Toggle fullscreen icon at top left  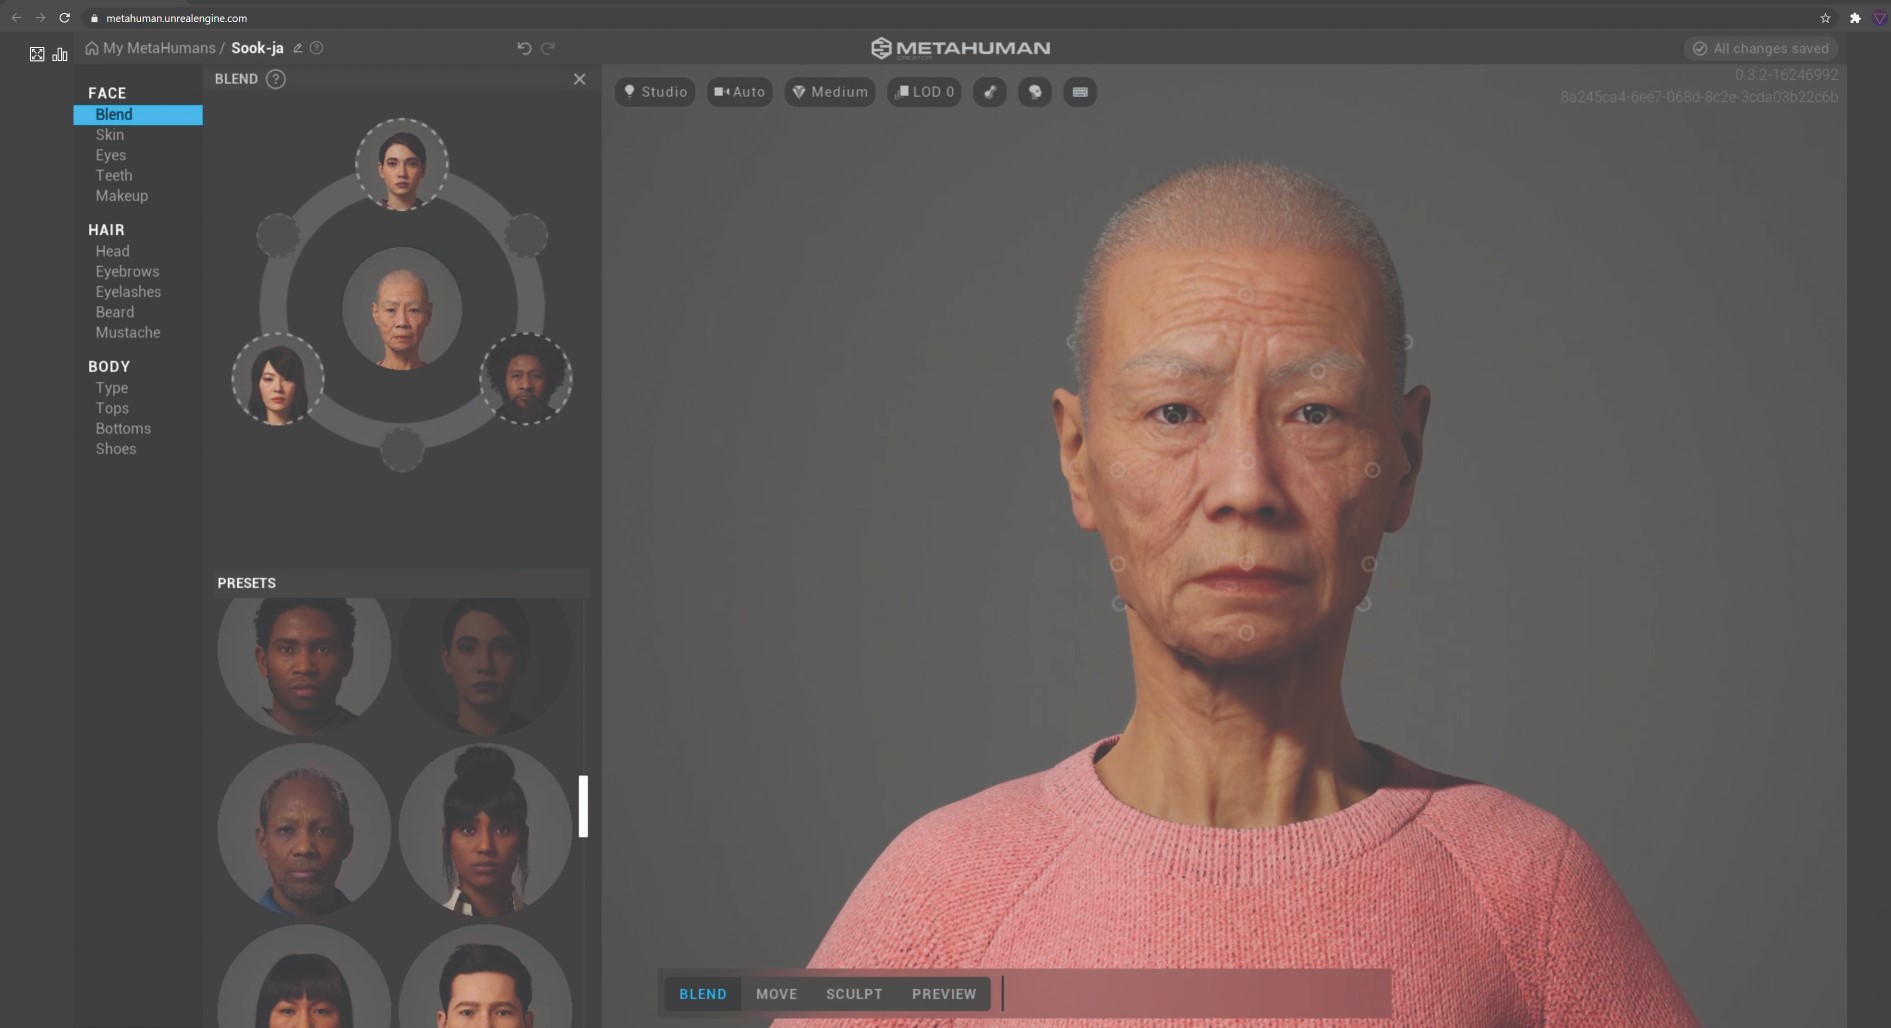tap(37, 54)
